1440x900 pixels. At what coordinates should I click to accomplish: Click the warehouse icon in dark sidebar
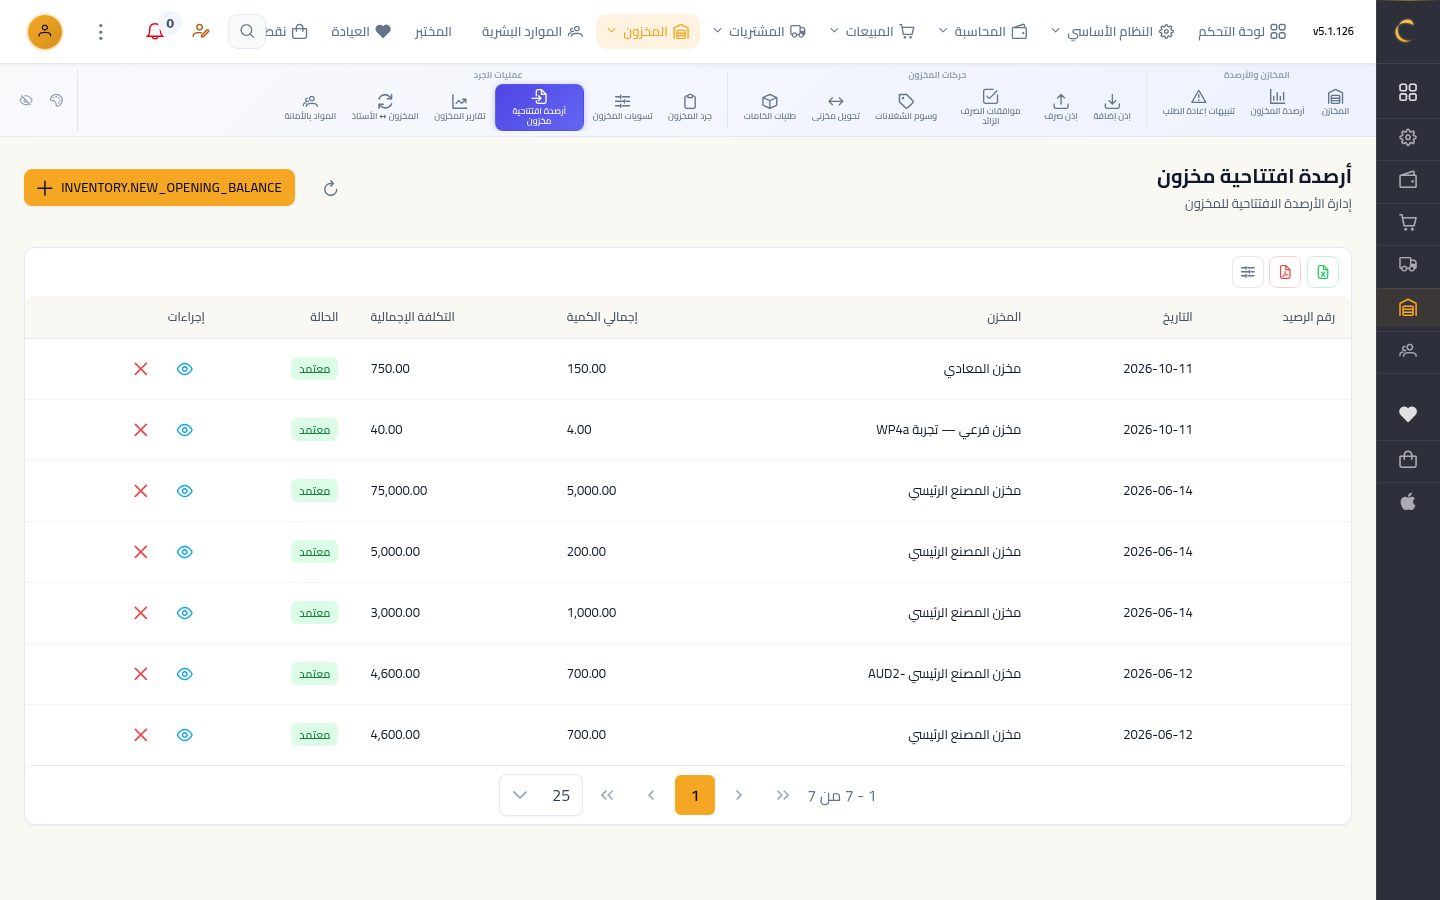pyautogui.click(x=1408, y=308)
